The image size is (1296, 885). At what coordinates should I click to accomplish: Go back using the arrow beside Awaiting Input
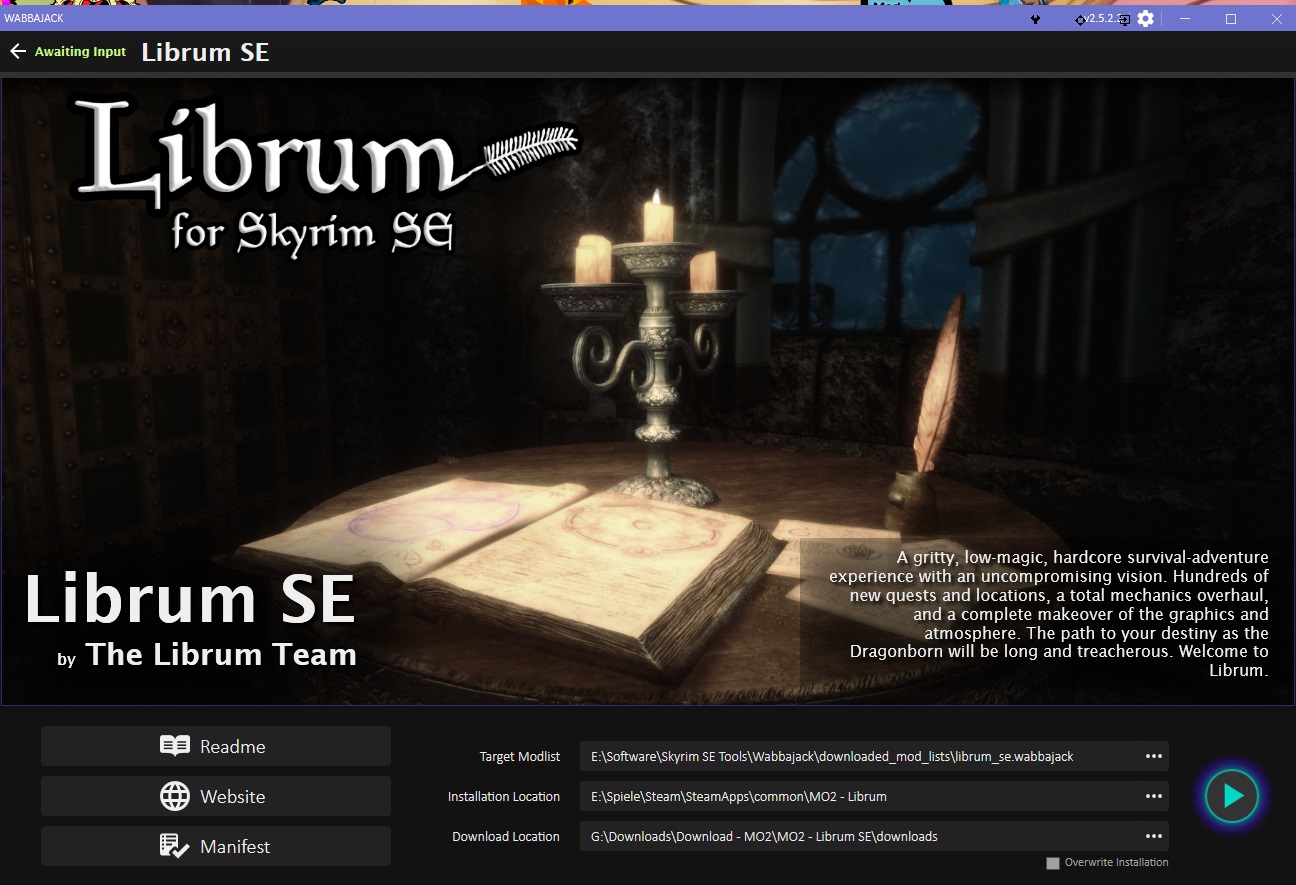point(18,51)
